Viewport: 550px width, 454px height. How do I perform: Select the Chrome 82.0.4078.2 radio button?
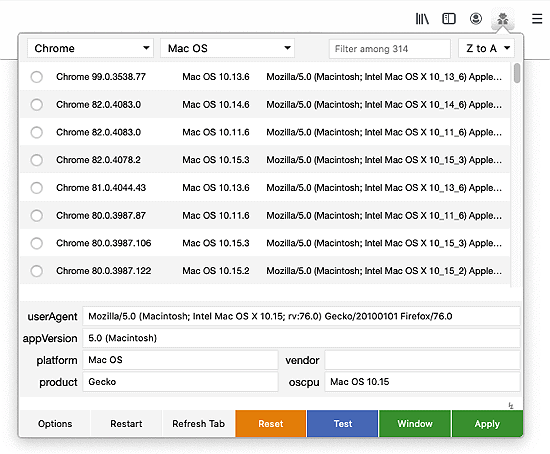(x=36, y=160)
